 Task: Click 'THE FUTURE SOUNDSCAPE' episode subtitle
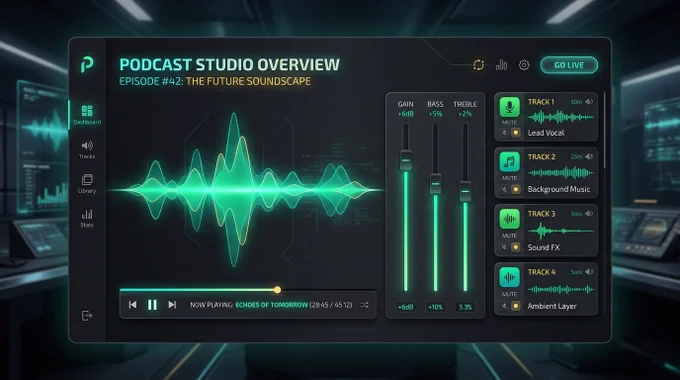[x=248, y=81]
